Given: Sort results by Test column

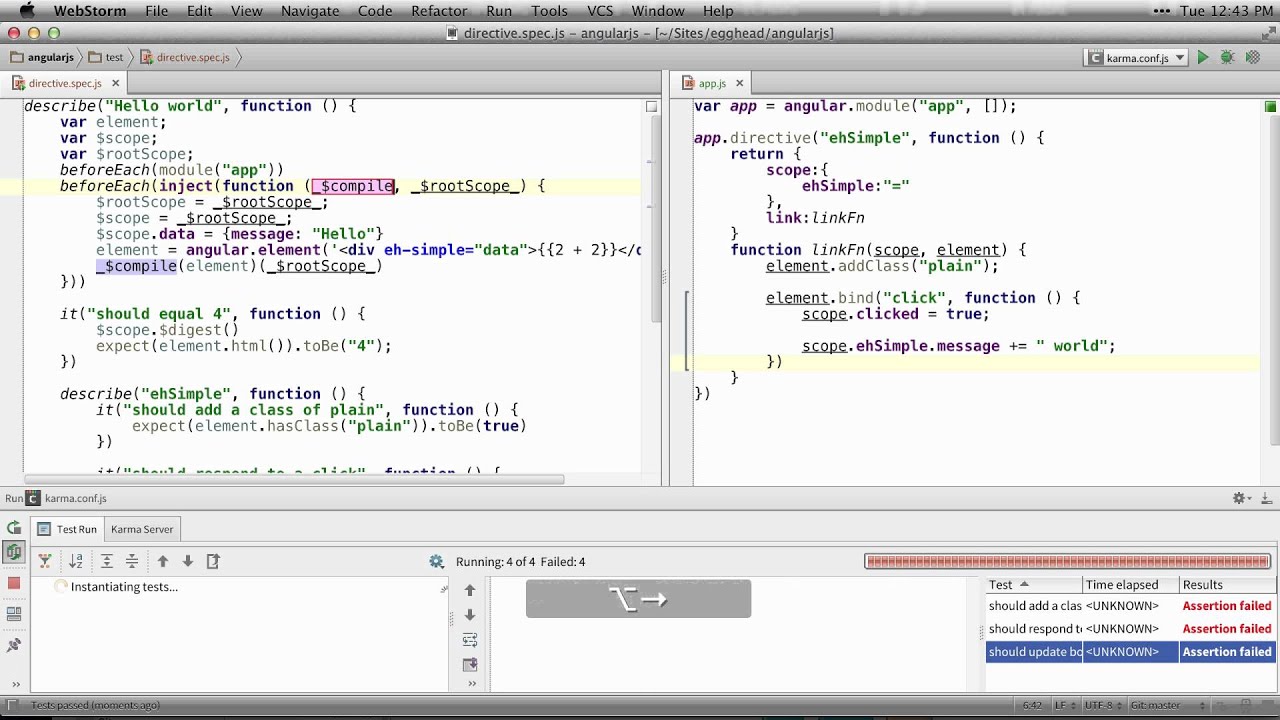Looking at the screenshot, I should 1034,585.
